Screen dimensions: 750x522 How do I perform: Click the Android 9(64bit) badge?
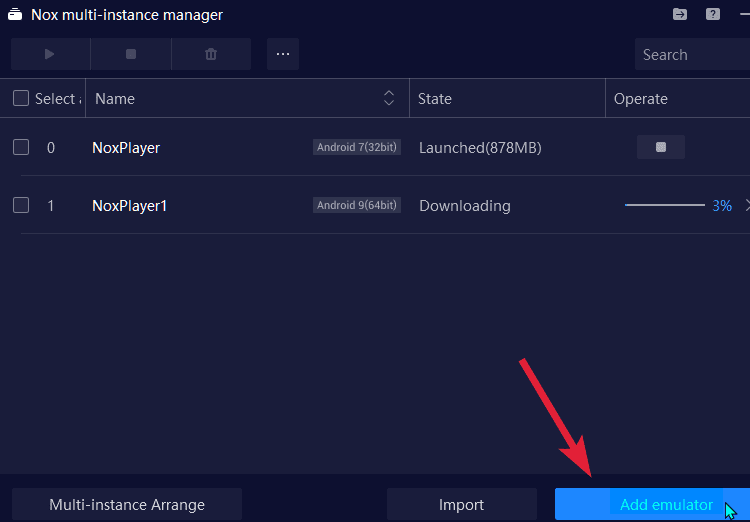357,205
